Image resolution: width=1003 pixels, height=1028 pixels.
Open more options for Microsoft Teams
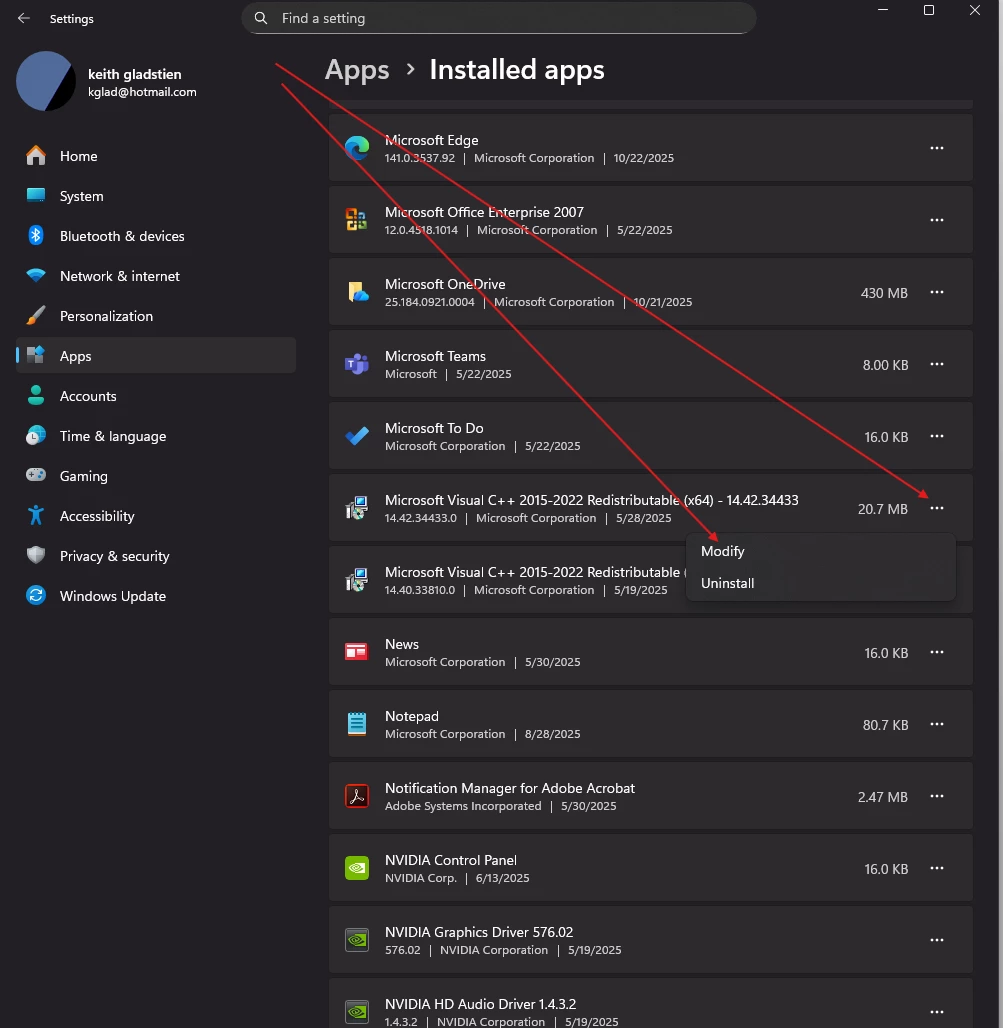937,365
